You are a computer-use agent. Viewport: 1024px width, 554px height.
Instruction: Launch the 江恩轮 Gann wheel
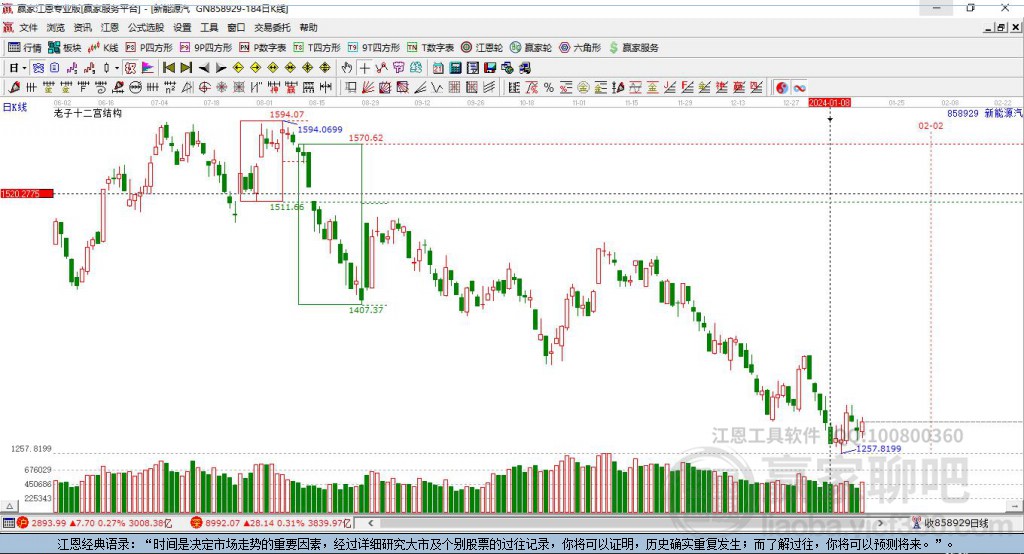click(482, 48)
